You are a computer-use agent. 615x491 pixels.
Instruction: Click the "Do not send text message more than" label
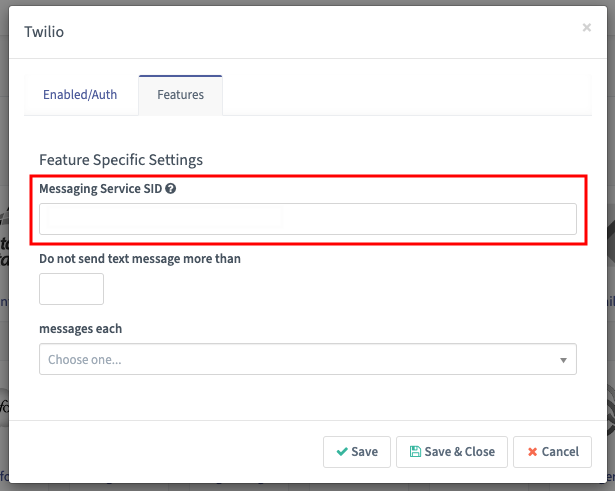[x=140, y=258]
